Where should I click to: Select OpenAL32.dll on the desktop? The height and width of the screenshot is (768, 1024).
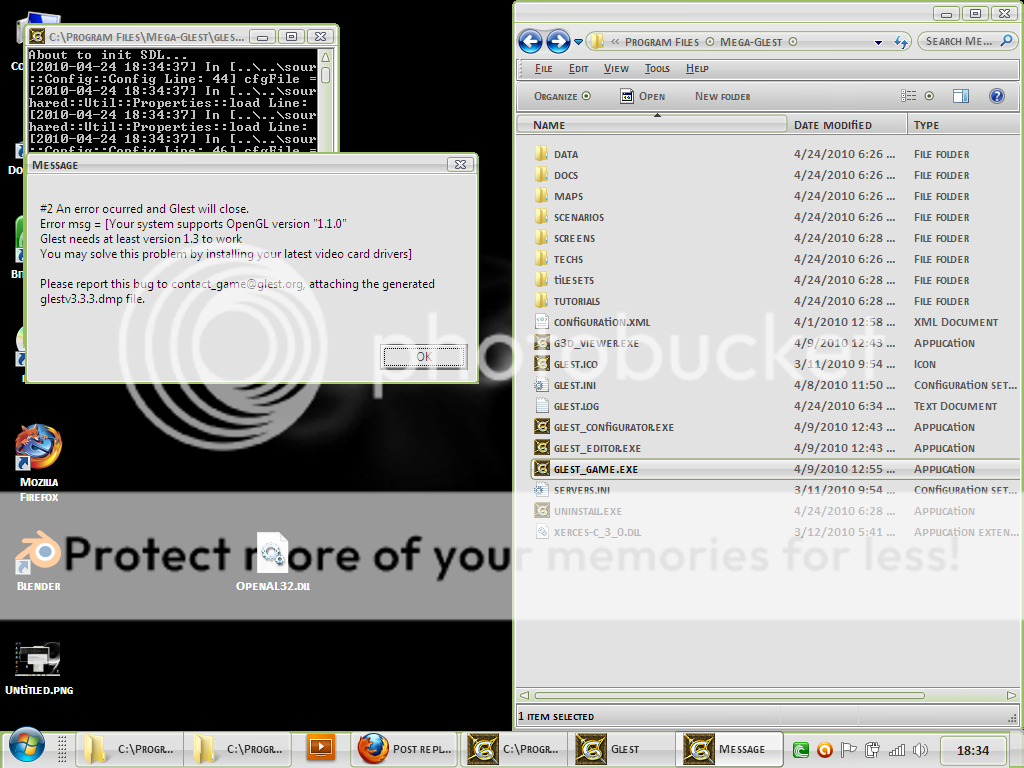point(272,563)
